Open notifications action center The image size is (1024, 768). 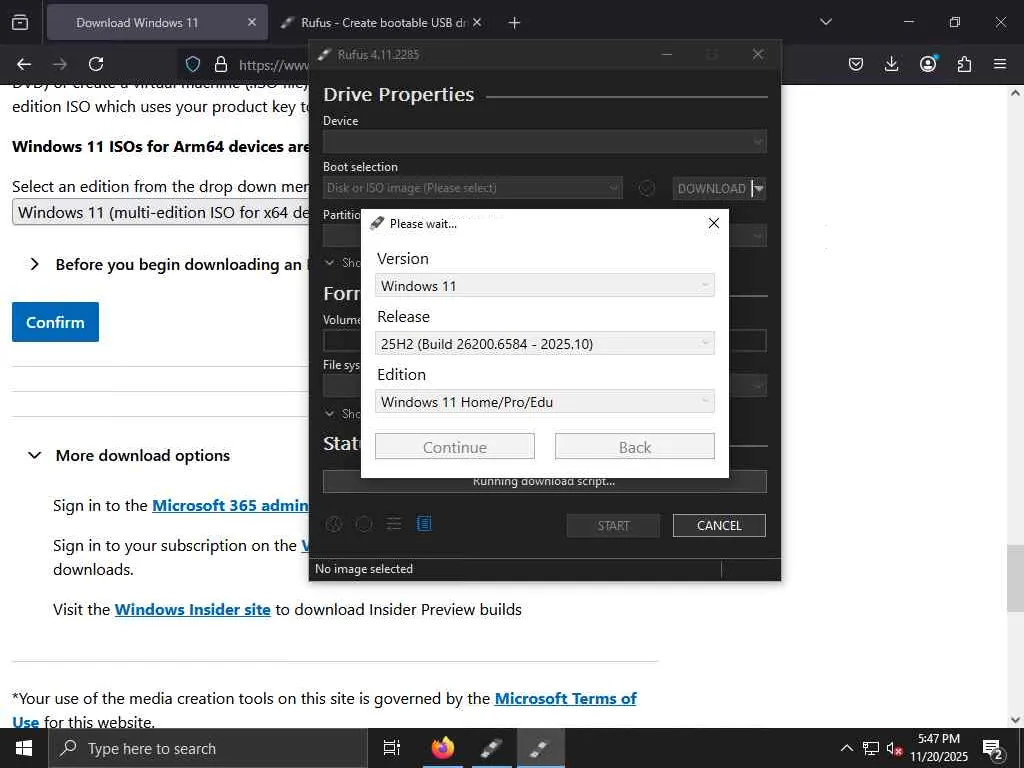pyautogui.click(x=993, y=748)
